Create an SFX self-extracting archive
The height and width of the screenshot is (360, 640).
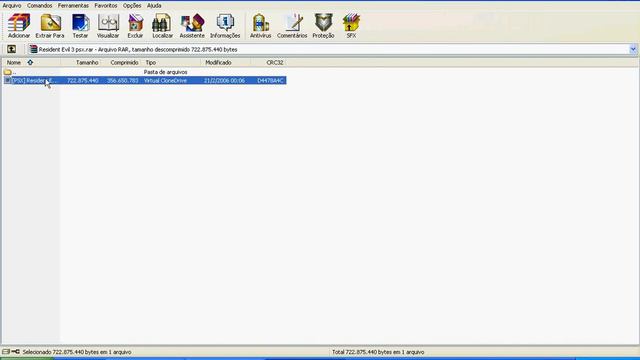[351, 26]
